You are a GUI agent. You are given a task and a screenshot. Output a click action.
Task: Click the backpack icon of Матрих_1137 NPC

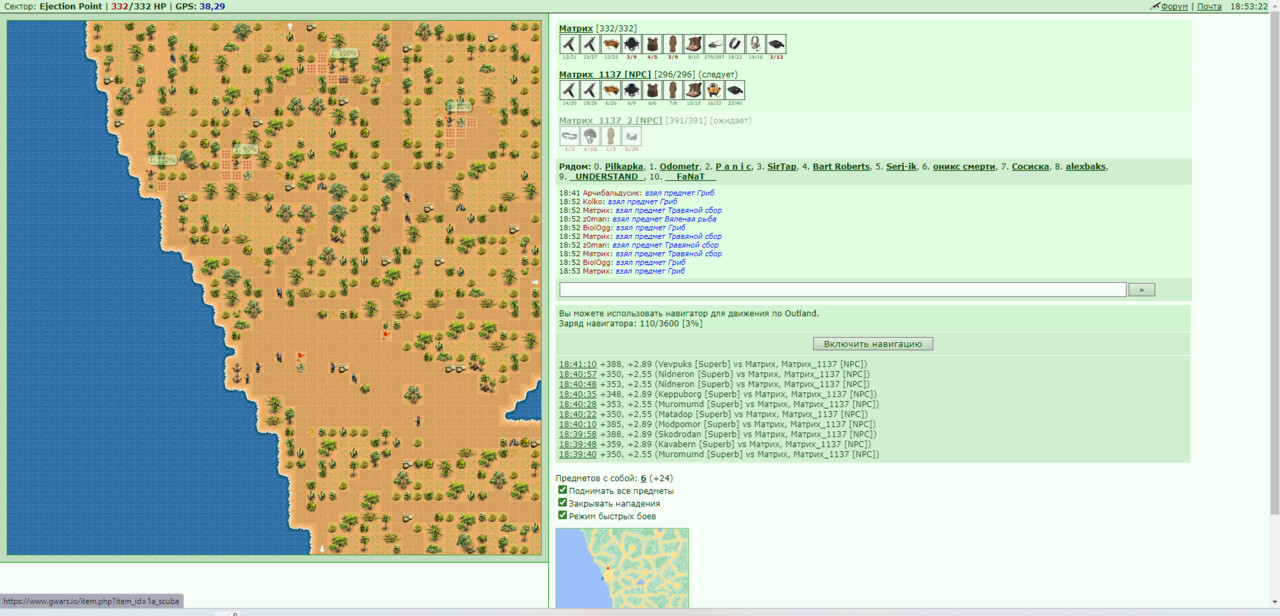pyautogui.click(x=714, y=90)
